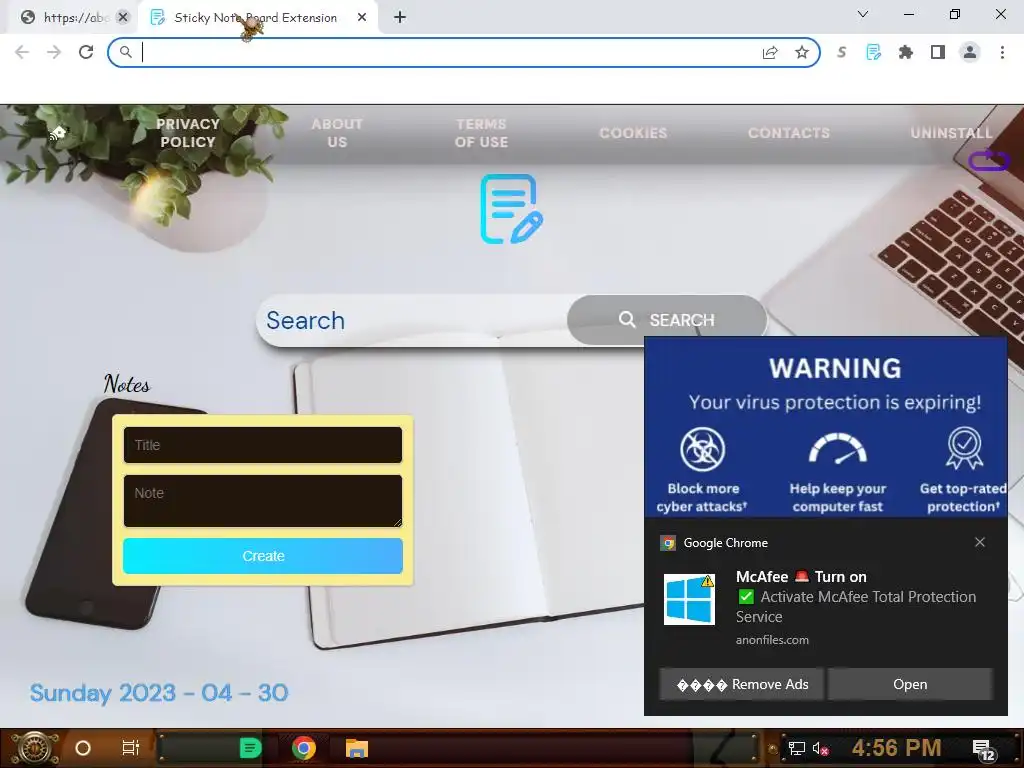Click the 4:56 PM taskbar clock
This screenshot has width=1024, height=768.
tap(896, 748)
